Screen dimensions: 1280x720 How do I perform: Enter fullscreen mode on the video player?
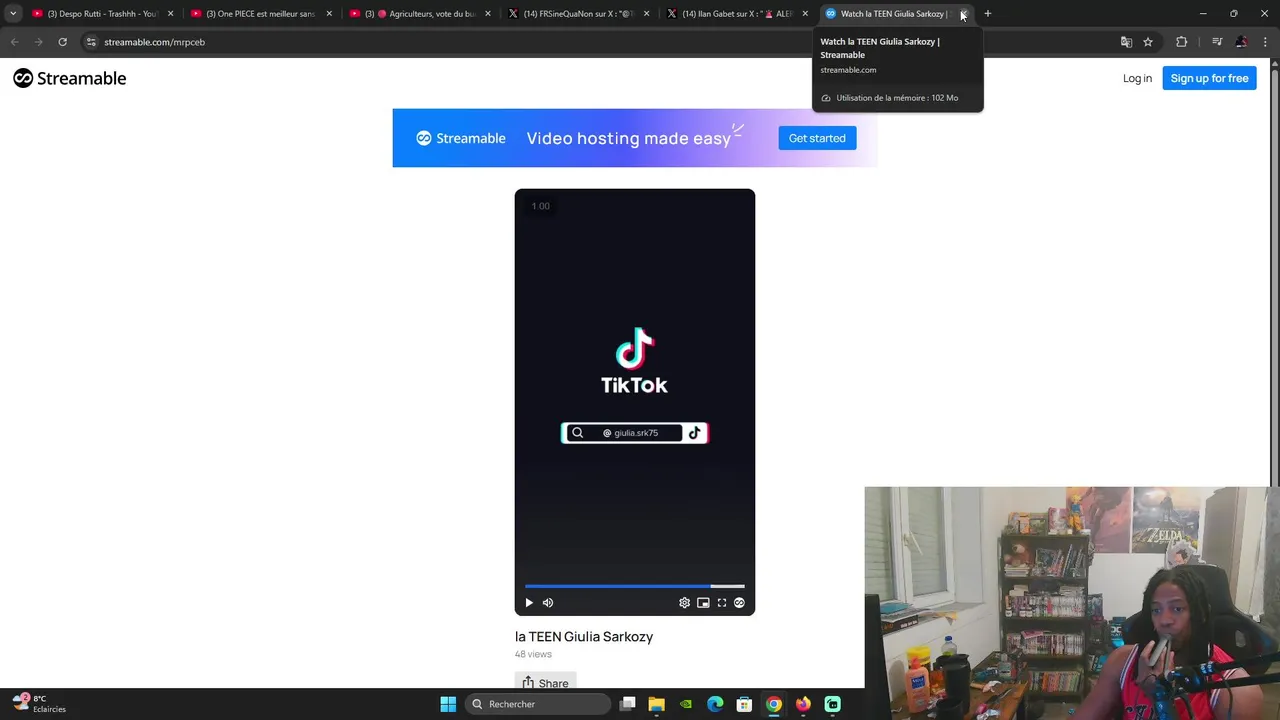[722, 602]
